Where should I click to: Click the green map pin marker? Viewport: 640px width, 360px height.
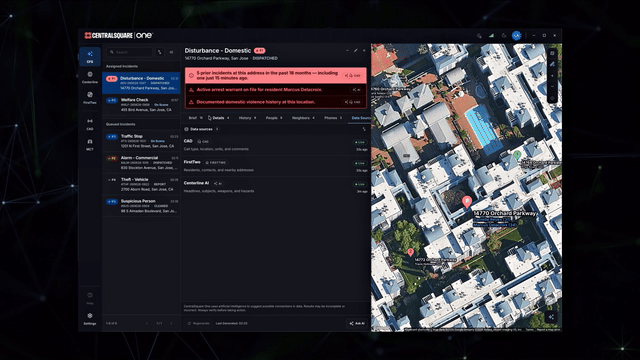click(517, 155)
